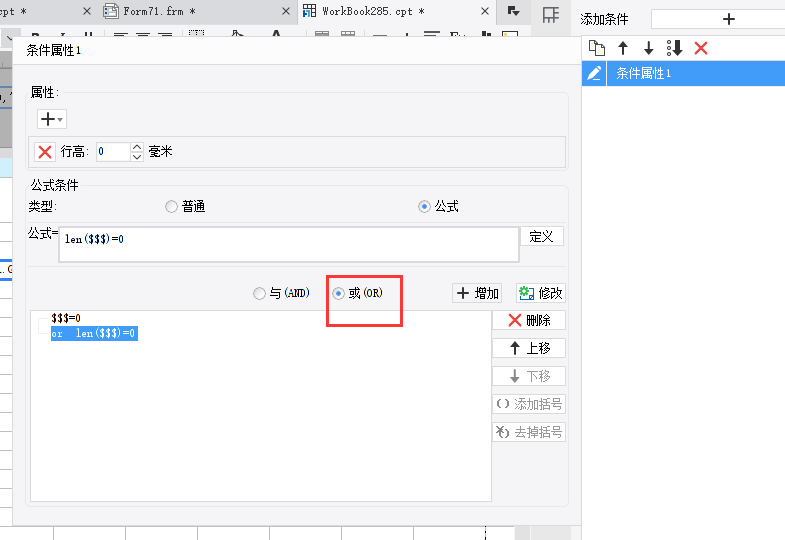Click the 上移 button
This screenshot has width=785, height=540.
point(529,348)
